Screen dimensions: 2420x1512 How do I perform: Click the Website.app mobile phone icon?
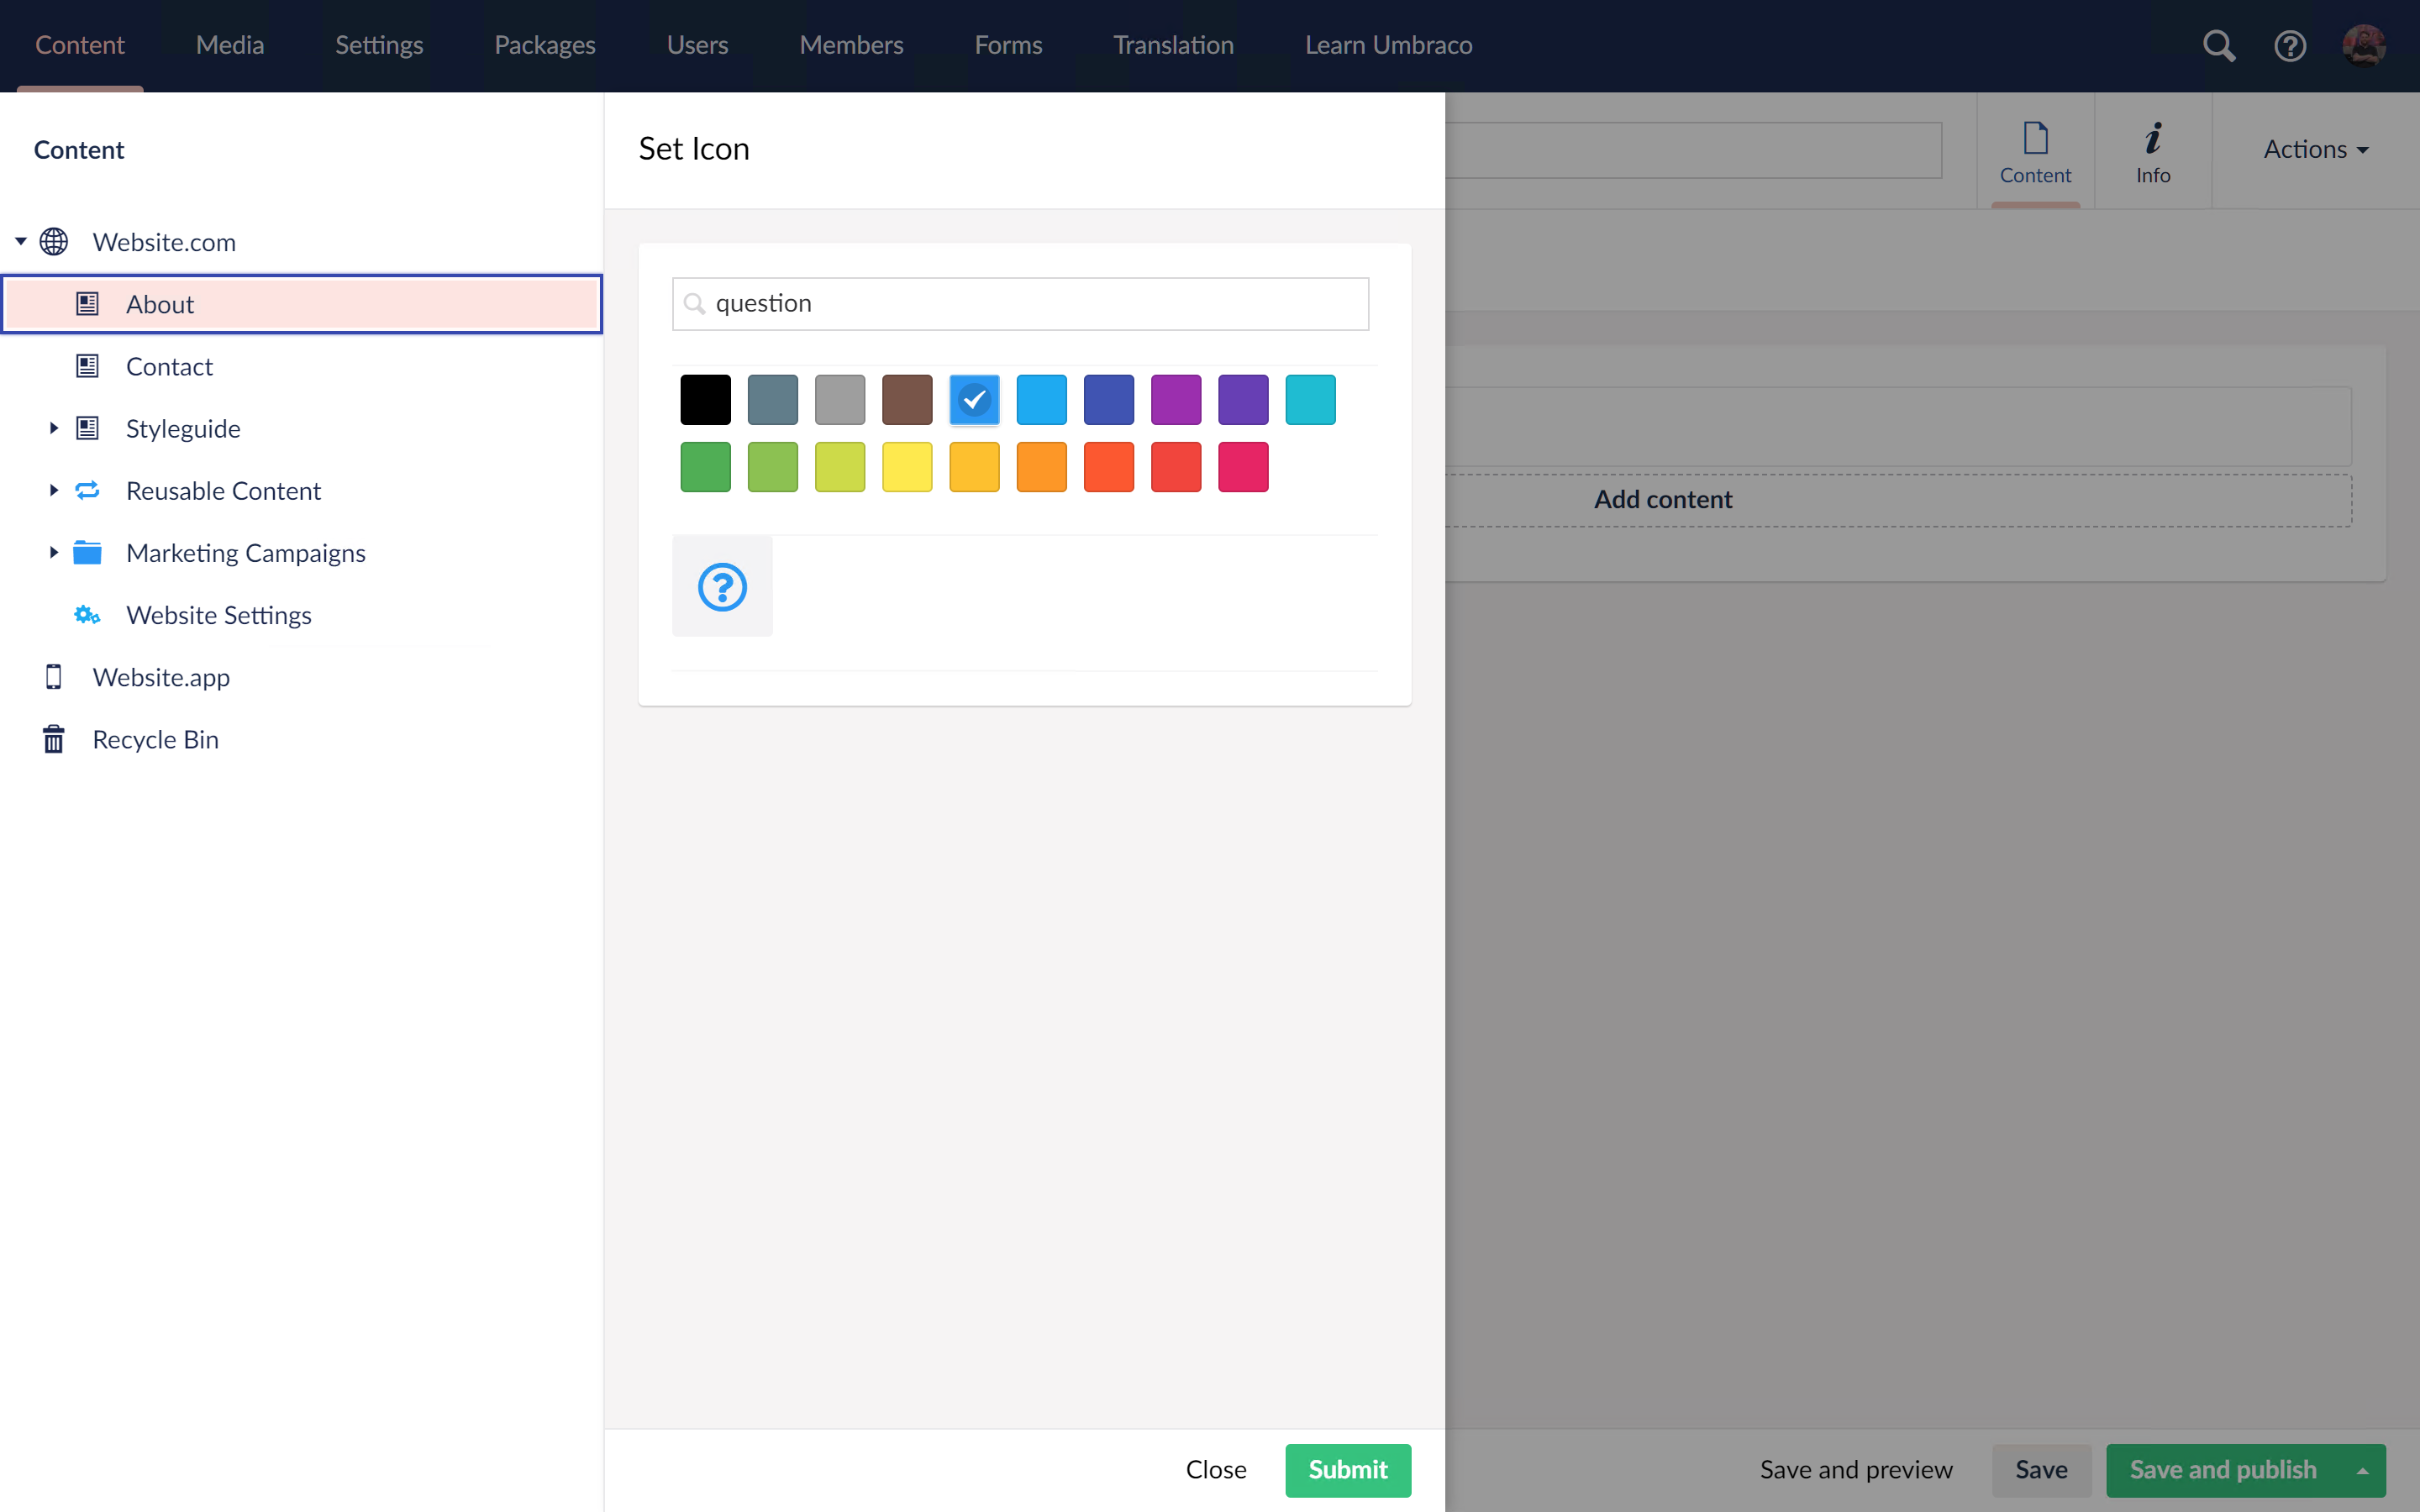[54, 677]
